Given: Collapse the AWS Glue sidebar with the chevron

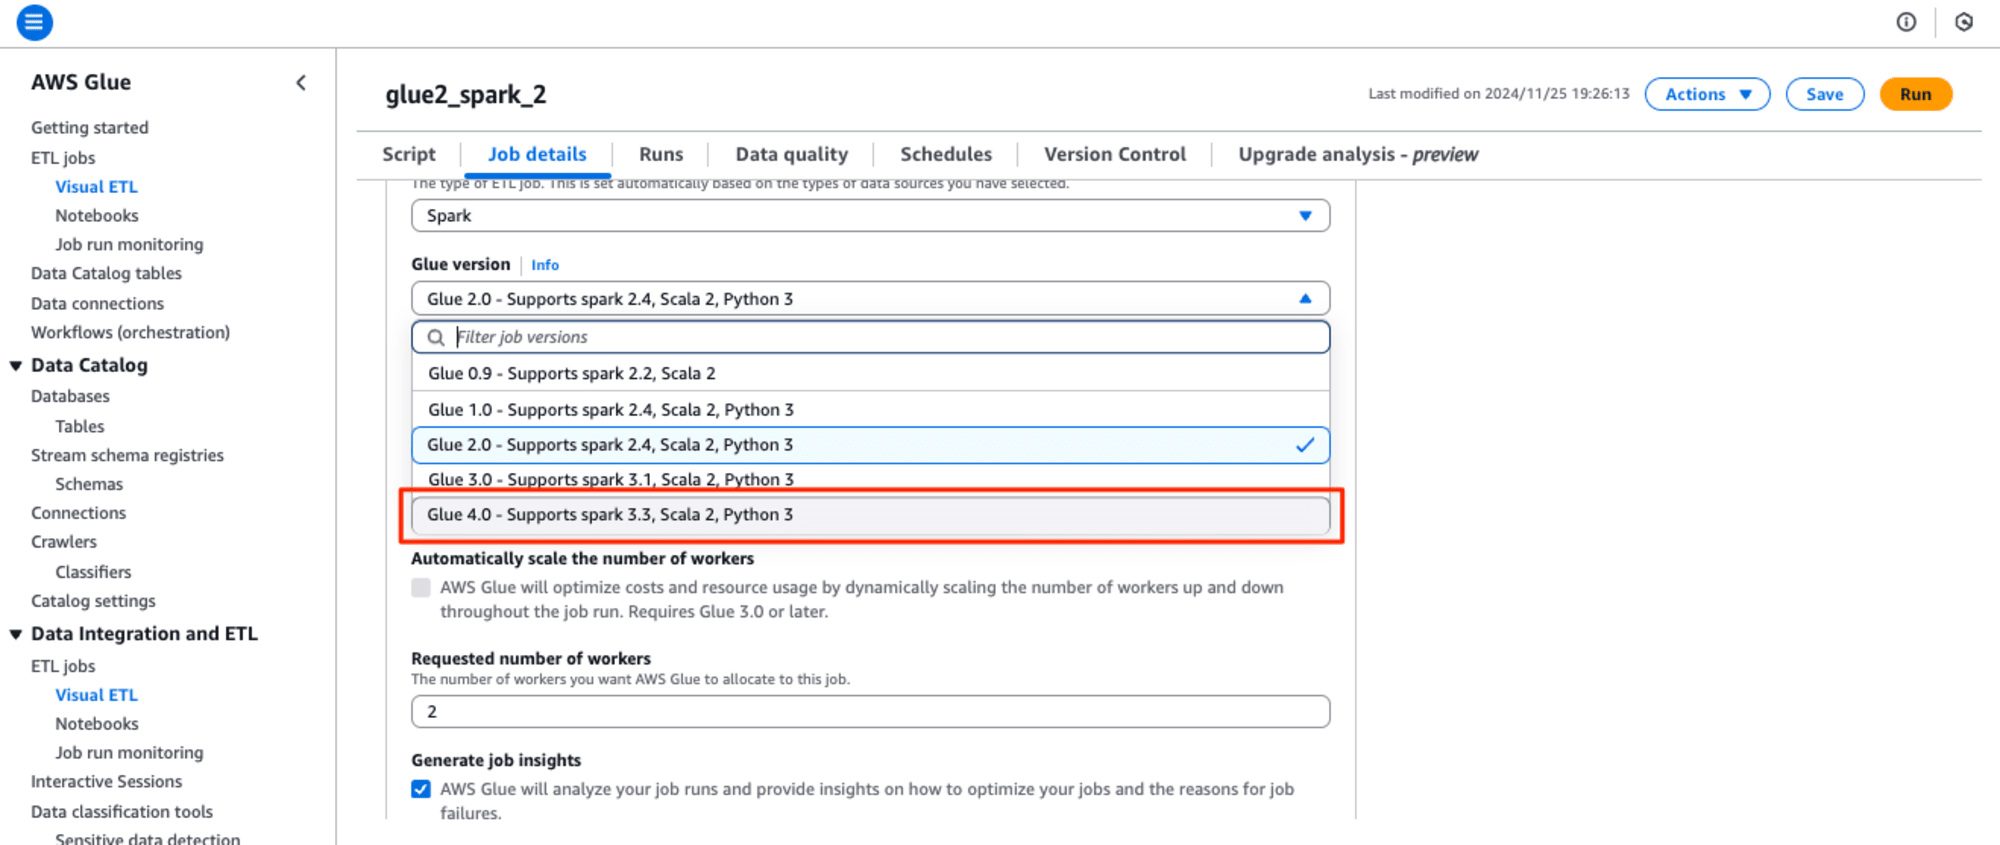Looking at the screenshot, I should pyautogui.click(x=301, y=83).
